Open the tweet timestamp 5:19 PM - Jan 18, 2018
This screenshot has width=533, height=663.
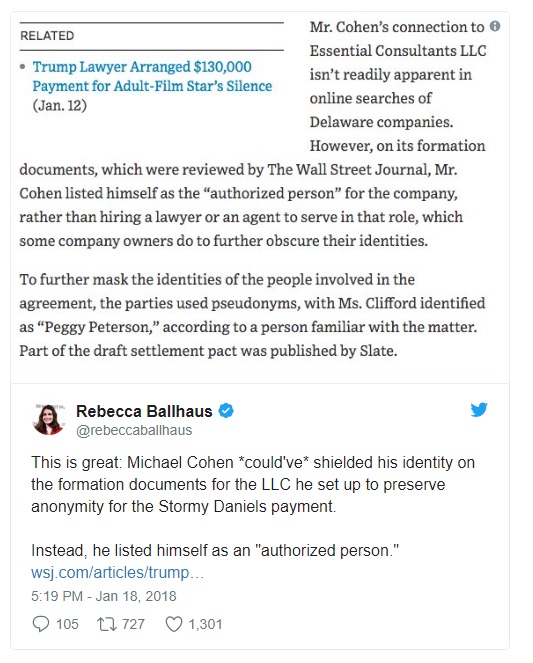(x=104, y=596)
